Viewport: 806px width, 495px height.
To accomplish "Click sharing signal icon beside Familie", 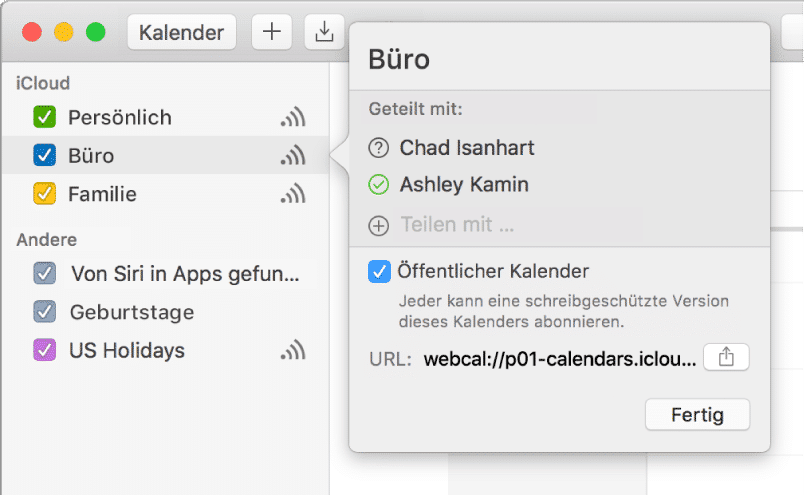I will (x=292, y=194).
